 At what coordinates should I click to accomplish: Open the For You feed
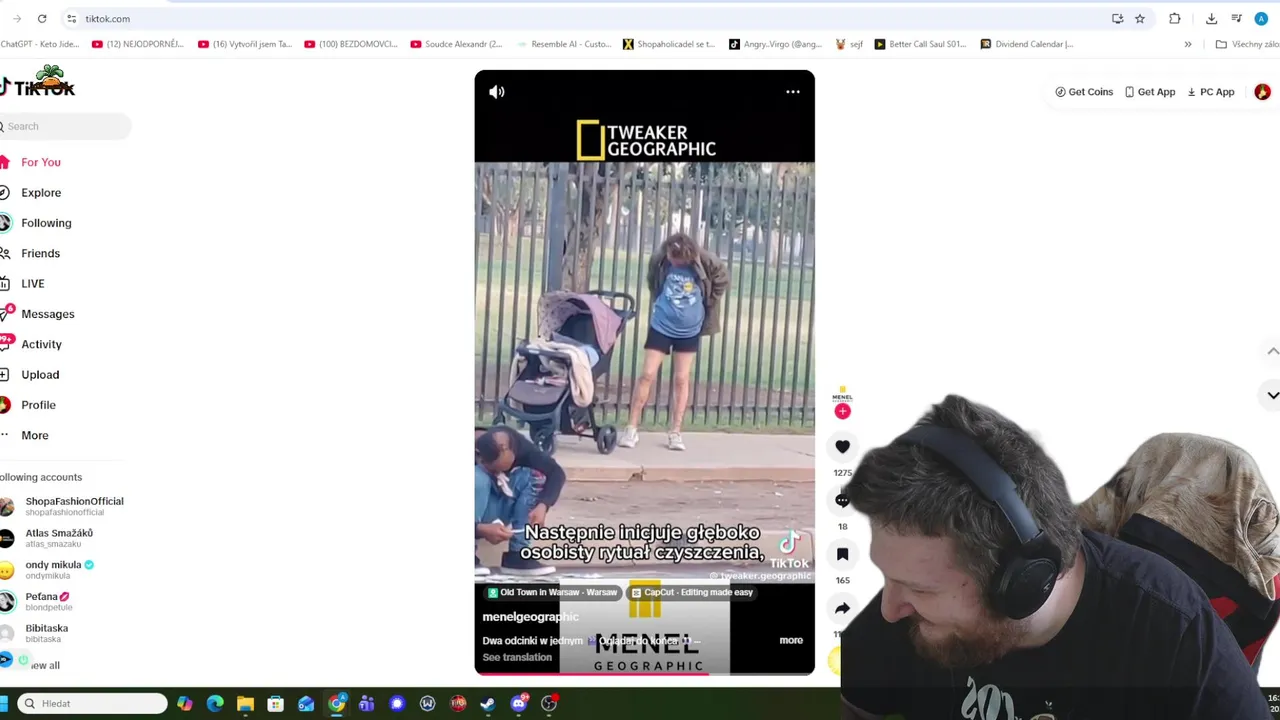[x=32, y=162]
